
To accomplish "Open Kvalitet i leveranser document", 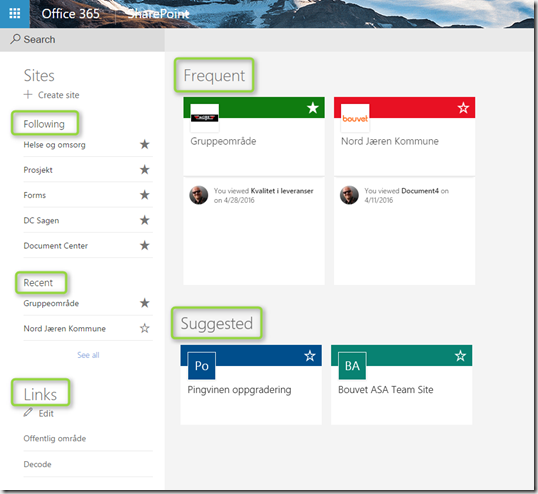I will [282, 191].
